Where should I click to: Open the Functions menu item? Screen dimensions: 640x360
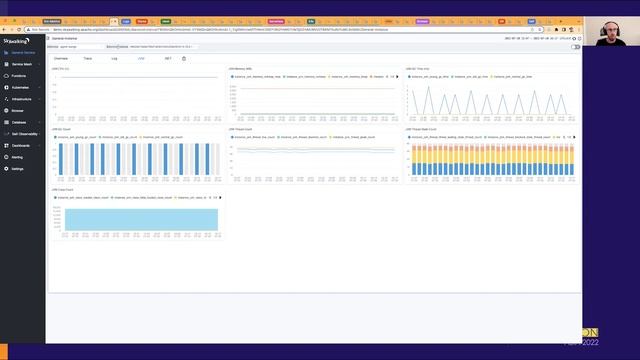point(19,76)
